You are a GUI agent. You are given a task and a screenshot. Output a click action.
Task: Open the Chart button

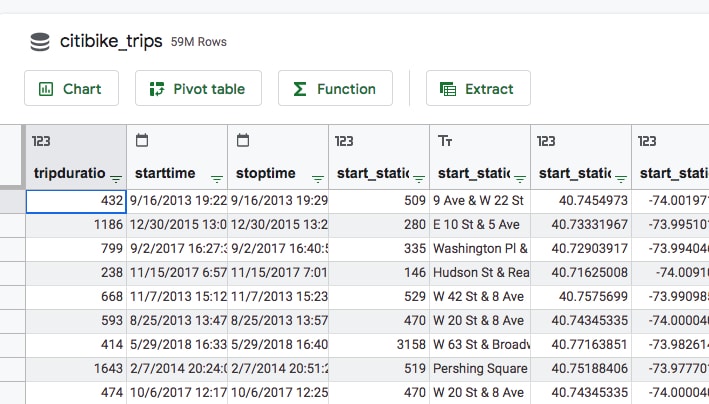click(71, 88)
